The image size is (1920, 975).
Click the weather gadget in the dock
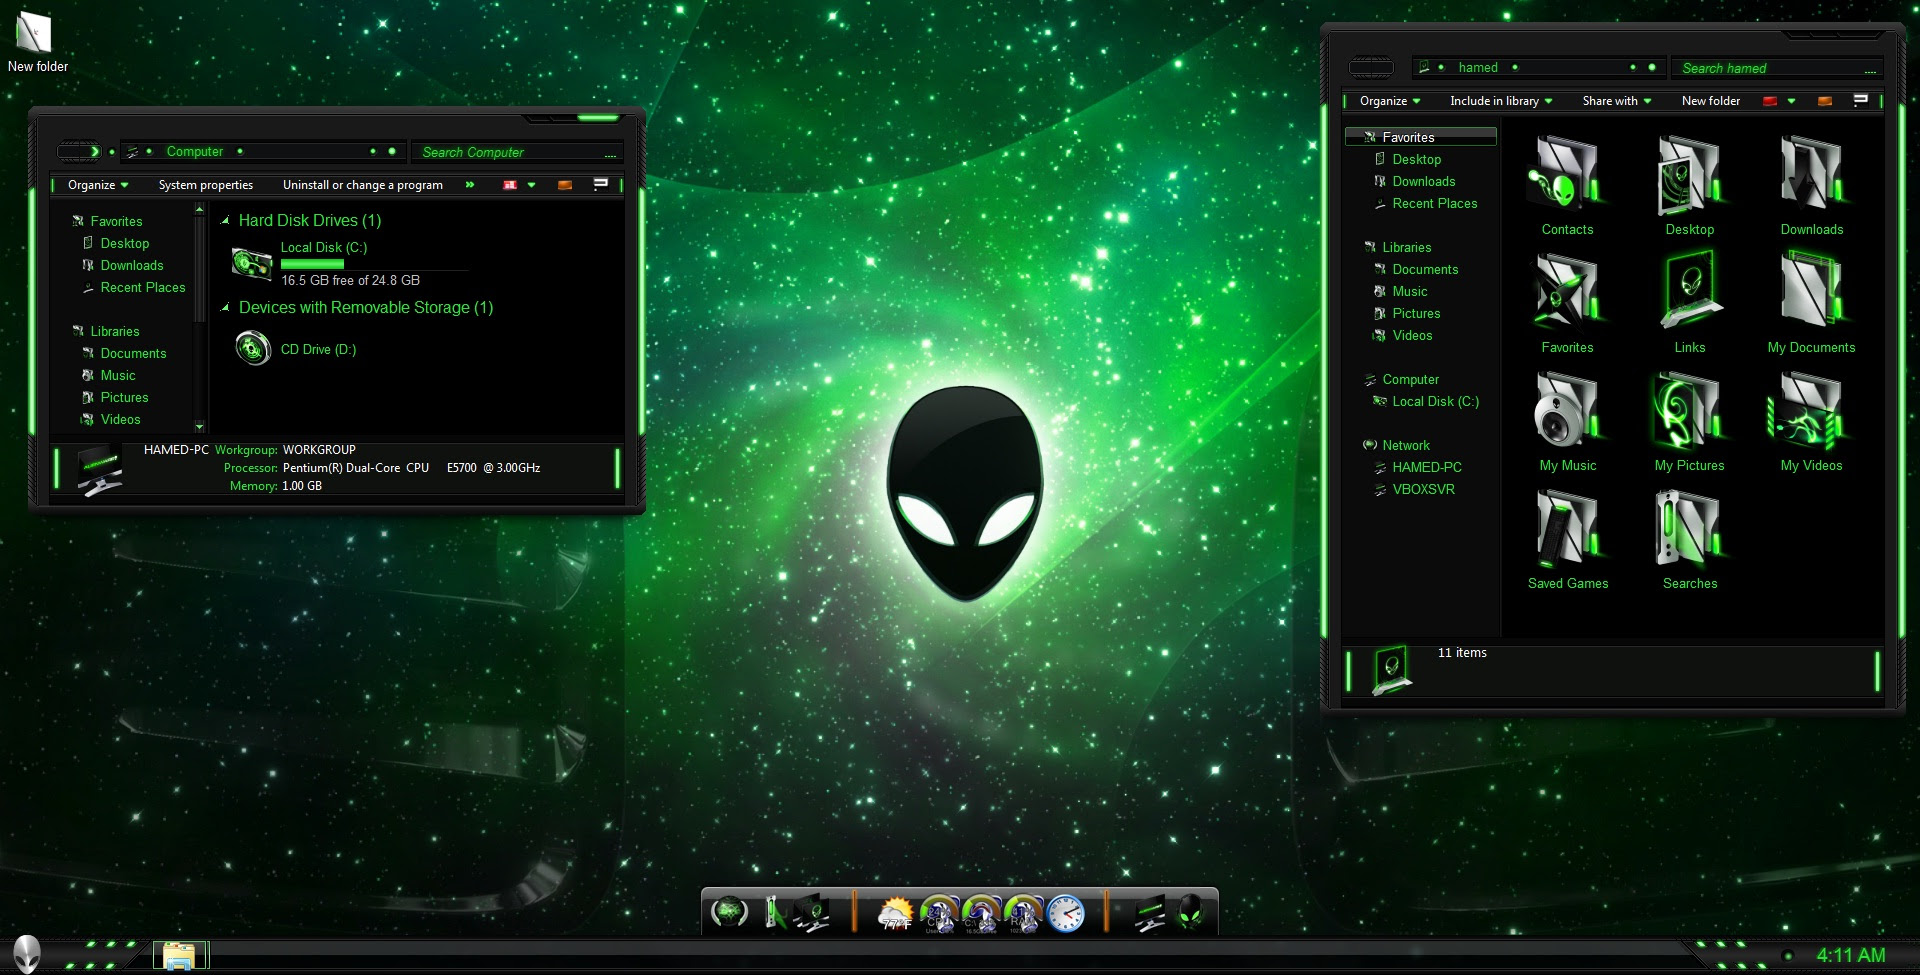point(895,913)
